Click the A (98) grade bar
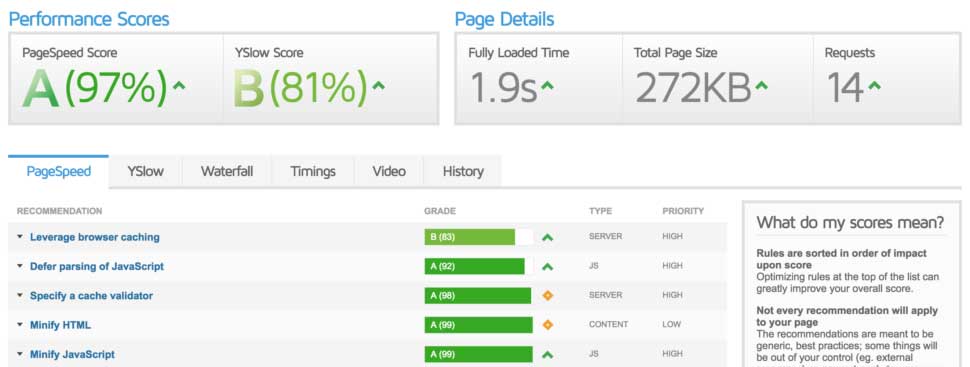Screen dimensions: 970x367 pos(478,296)
